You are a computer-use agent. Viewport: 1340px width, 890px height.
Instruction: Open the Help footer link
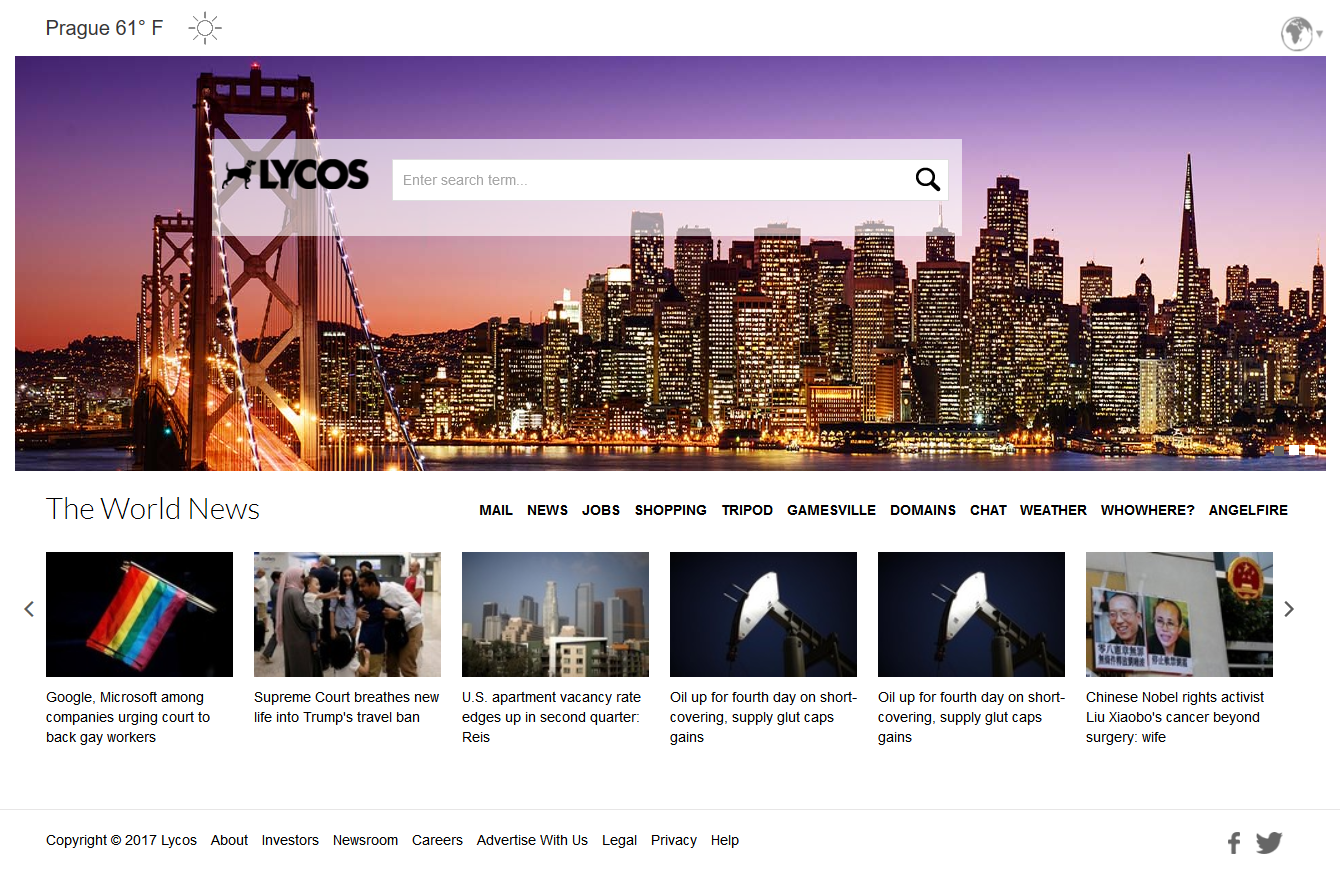coord(725,840)
